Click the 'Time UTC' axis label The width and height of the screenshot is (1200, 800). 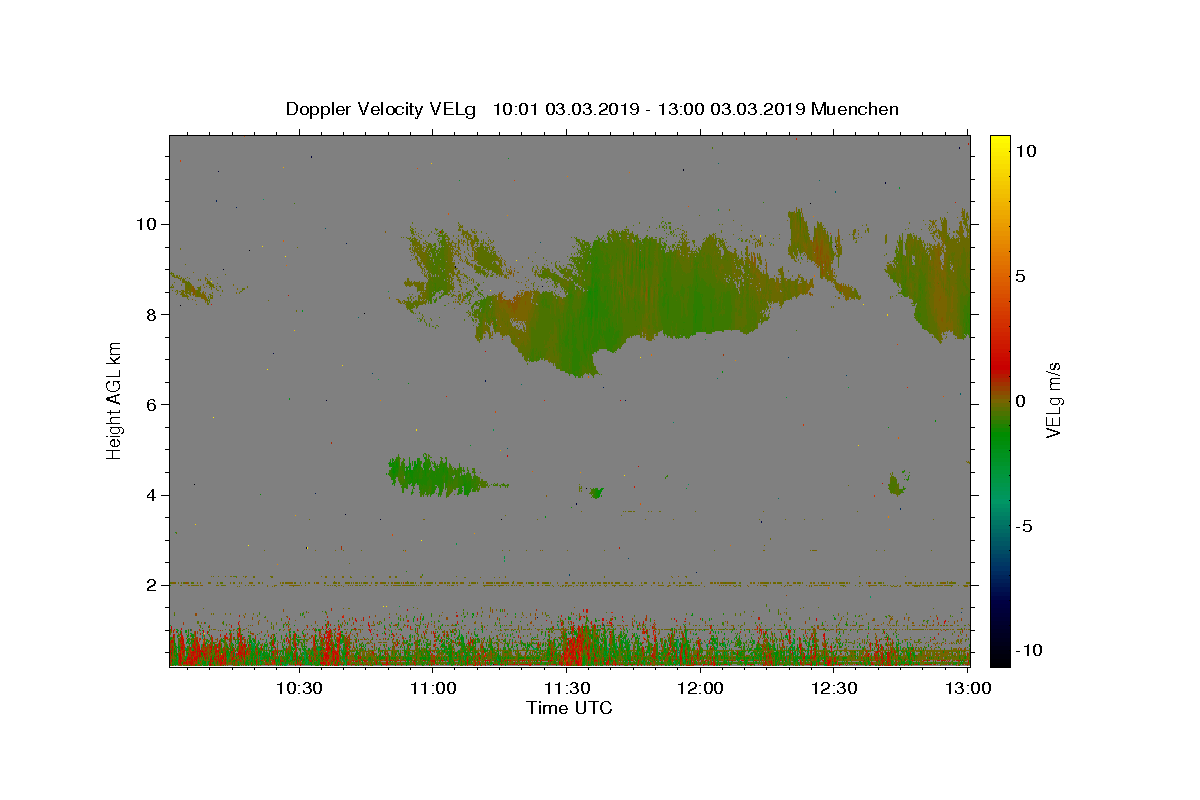pos(569,708)
